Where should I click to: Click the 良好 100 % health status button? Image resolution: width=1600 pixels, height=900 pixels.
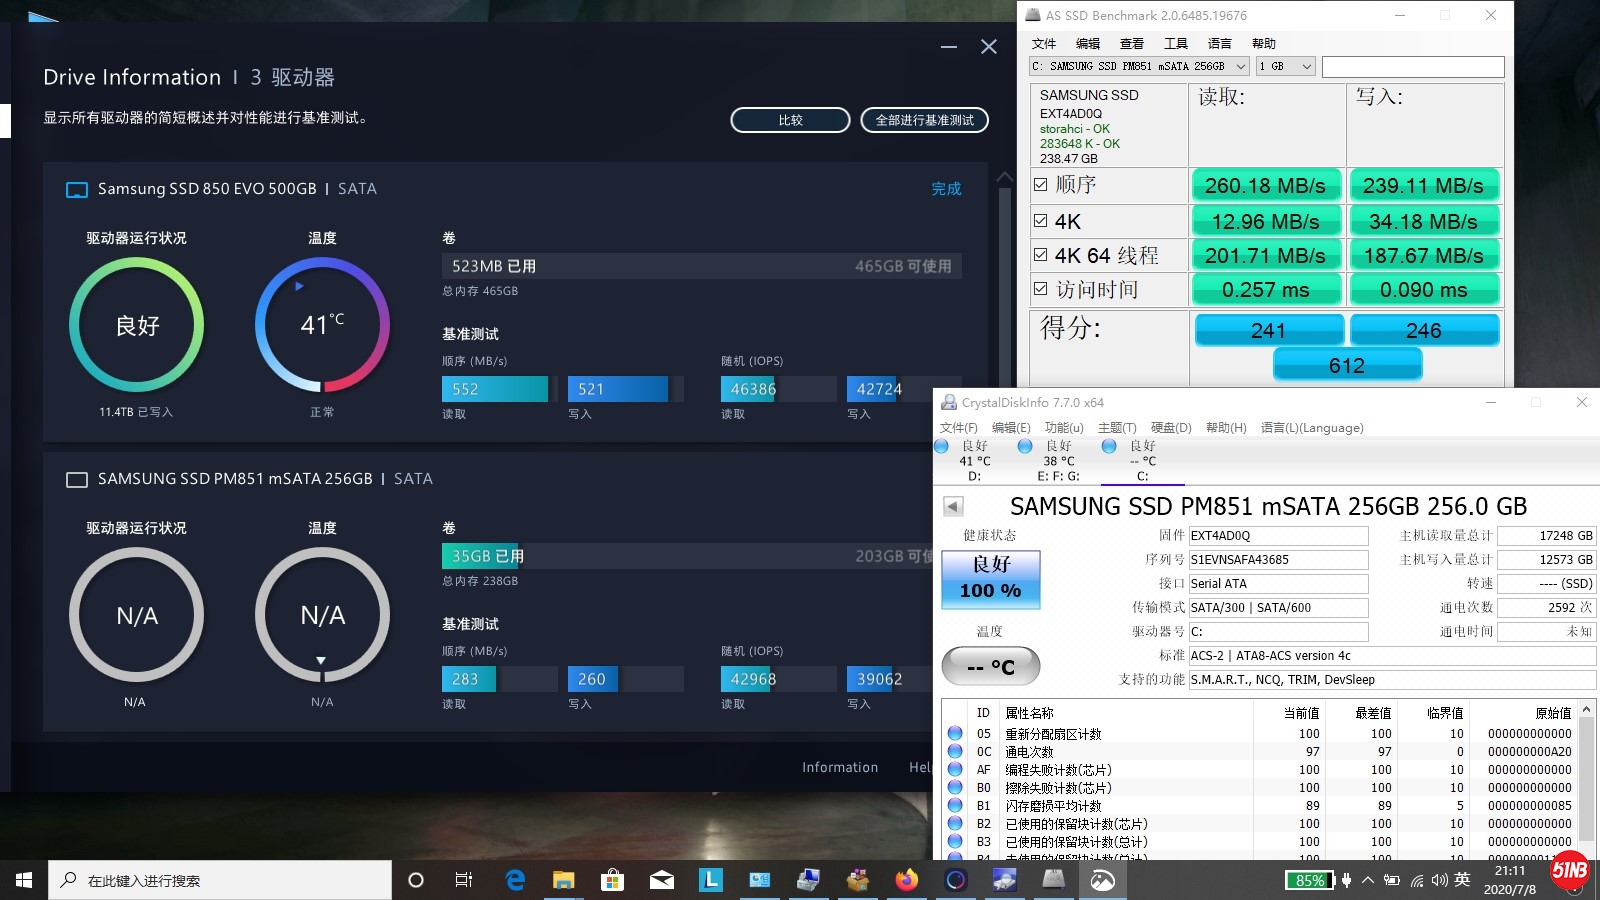click(991, 579)
